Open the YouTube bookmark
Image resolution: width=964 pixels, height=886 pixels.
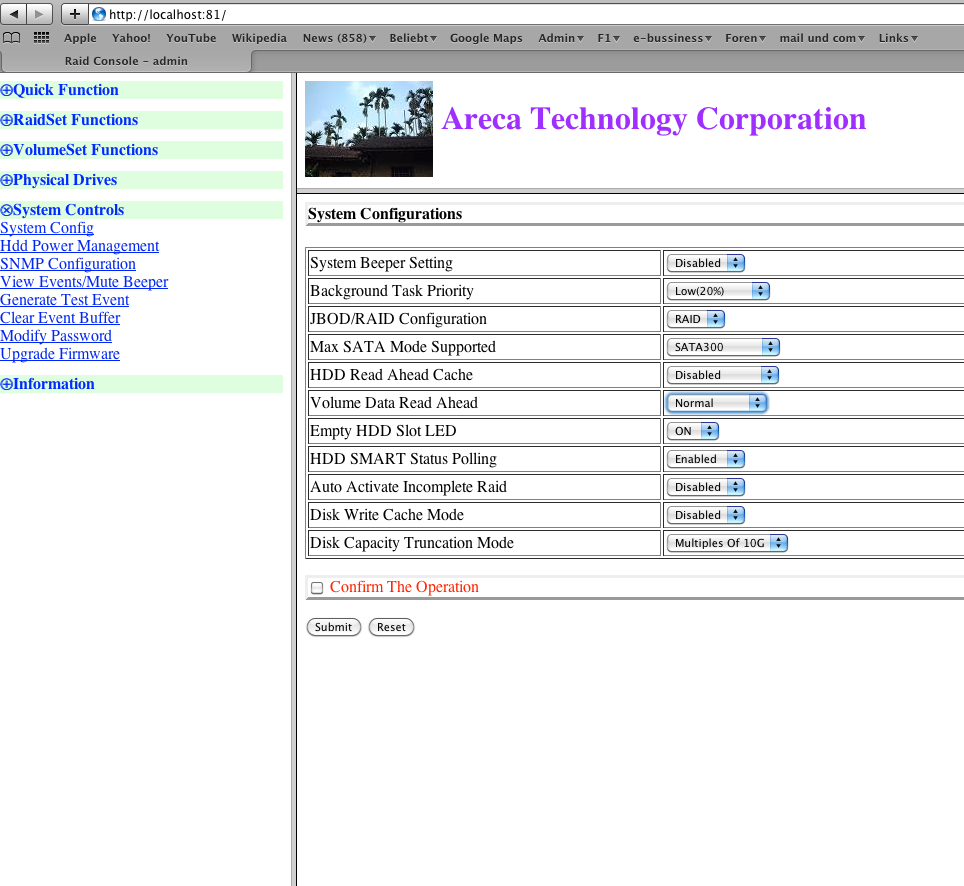(191, 38)
